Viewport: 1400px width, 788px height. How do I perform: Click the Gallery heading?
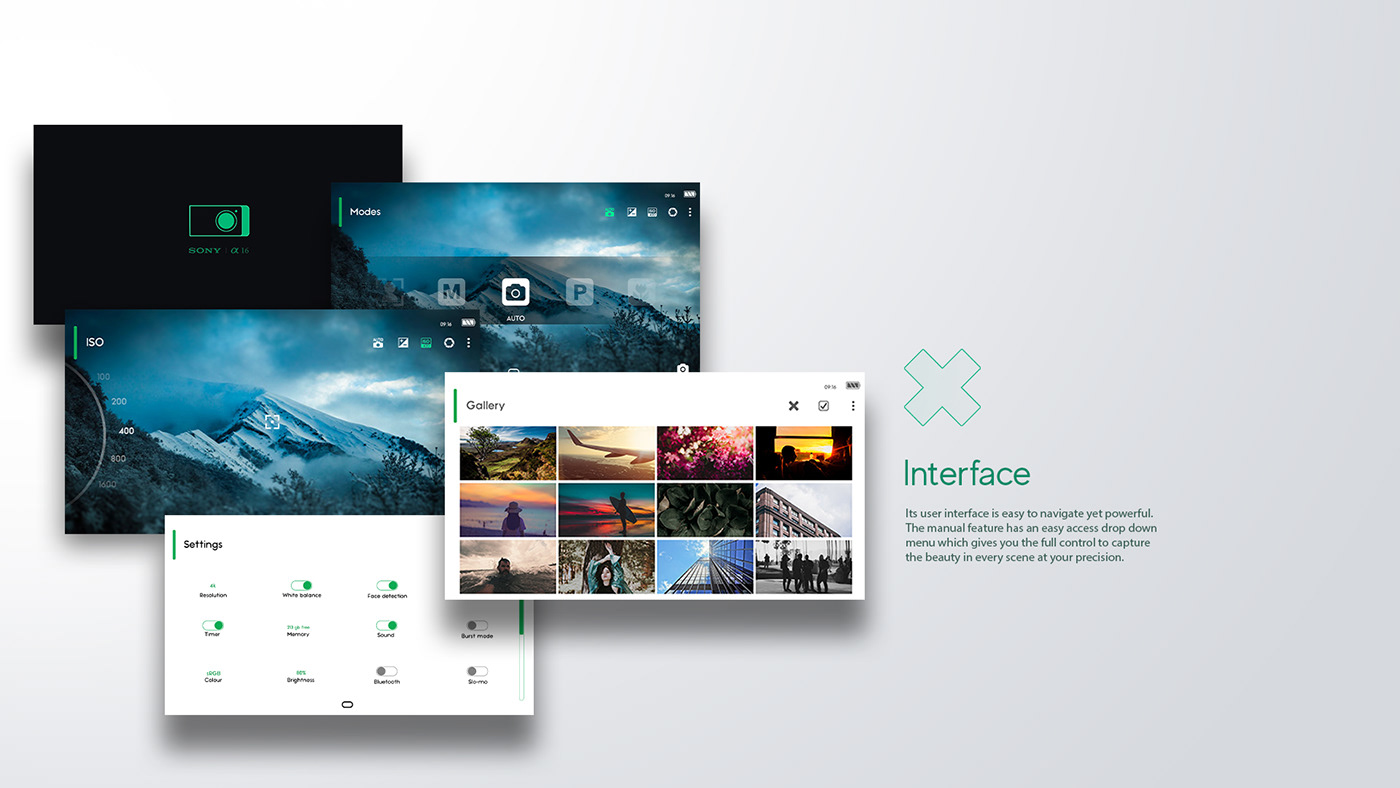(x=485, y=405)
